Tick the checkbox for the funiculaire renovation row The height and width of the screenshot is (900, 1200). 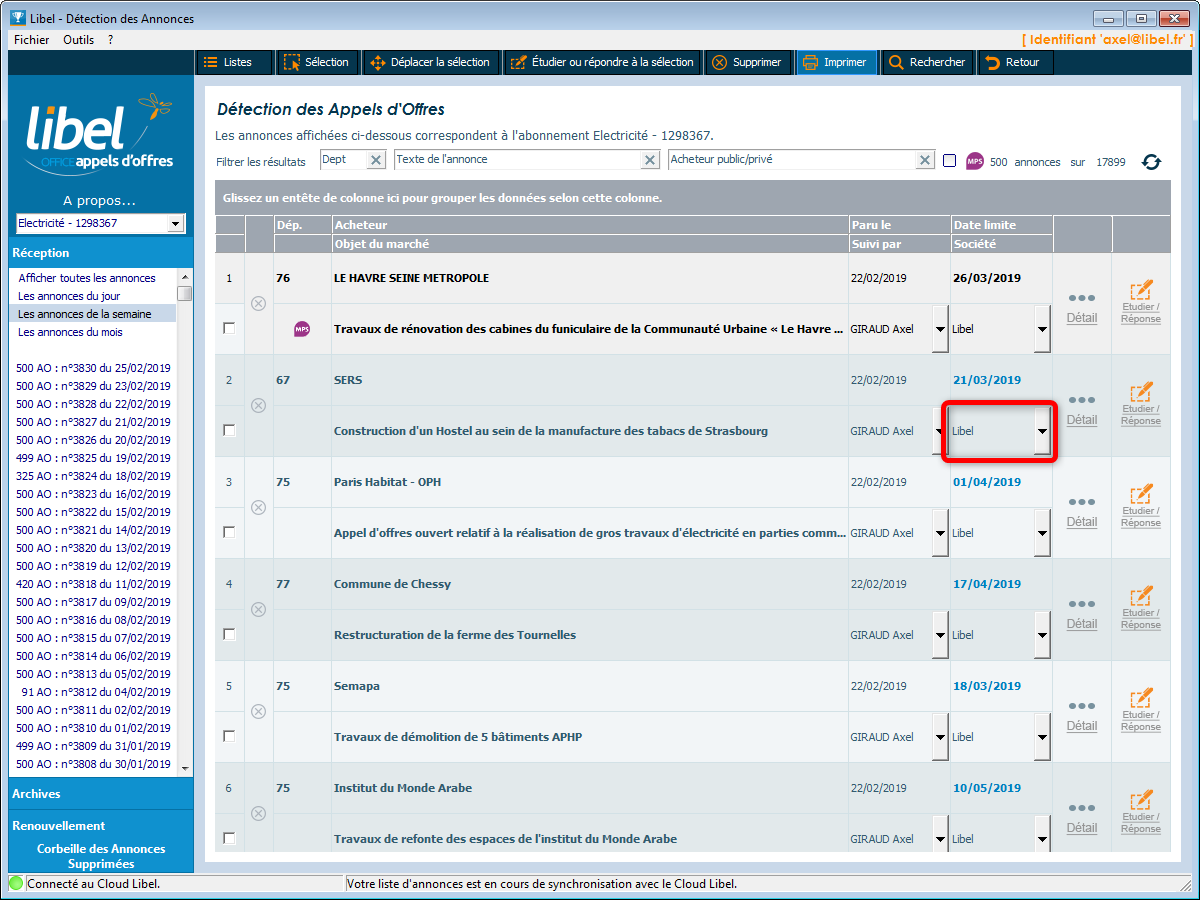point(229,328)
